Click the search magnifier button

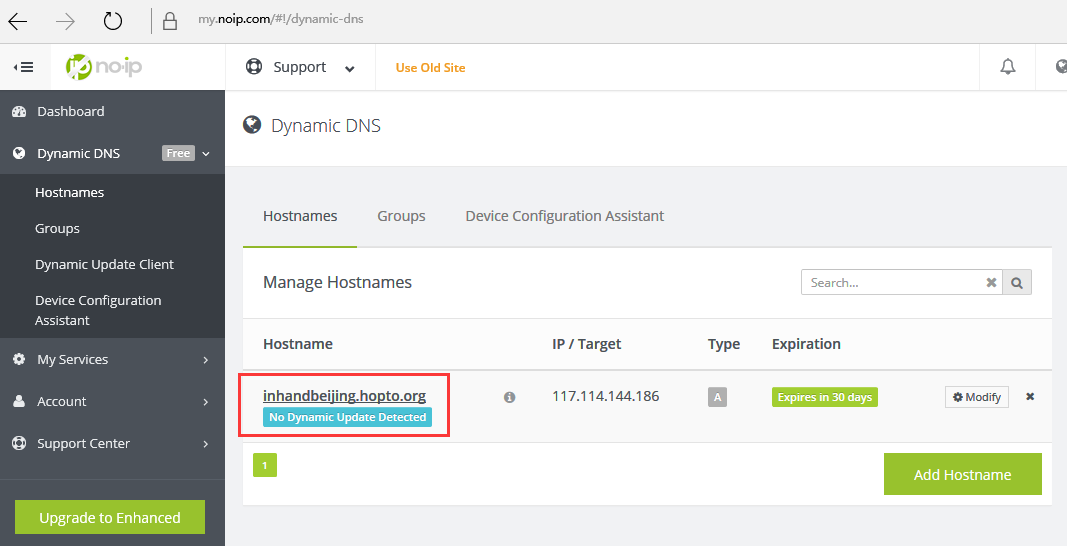tap(1017, 283)
